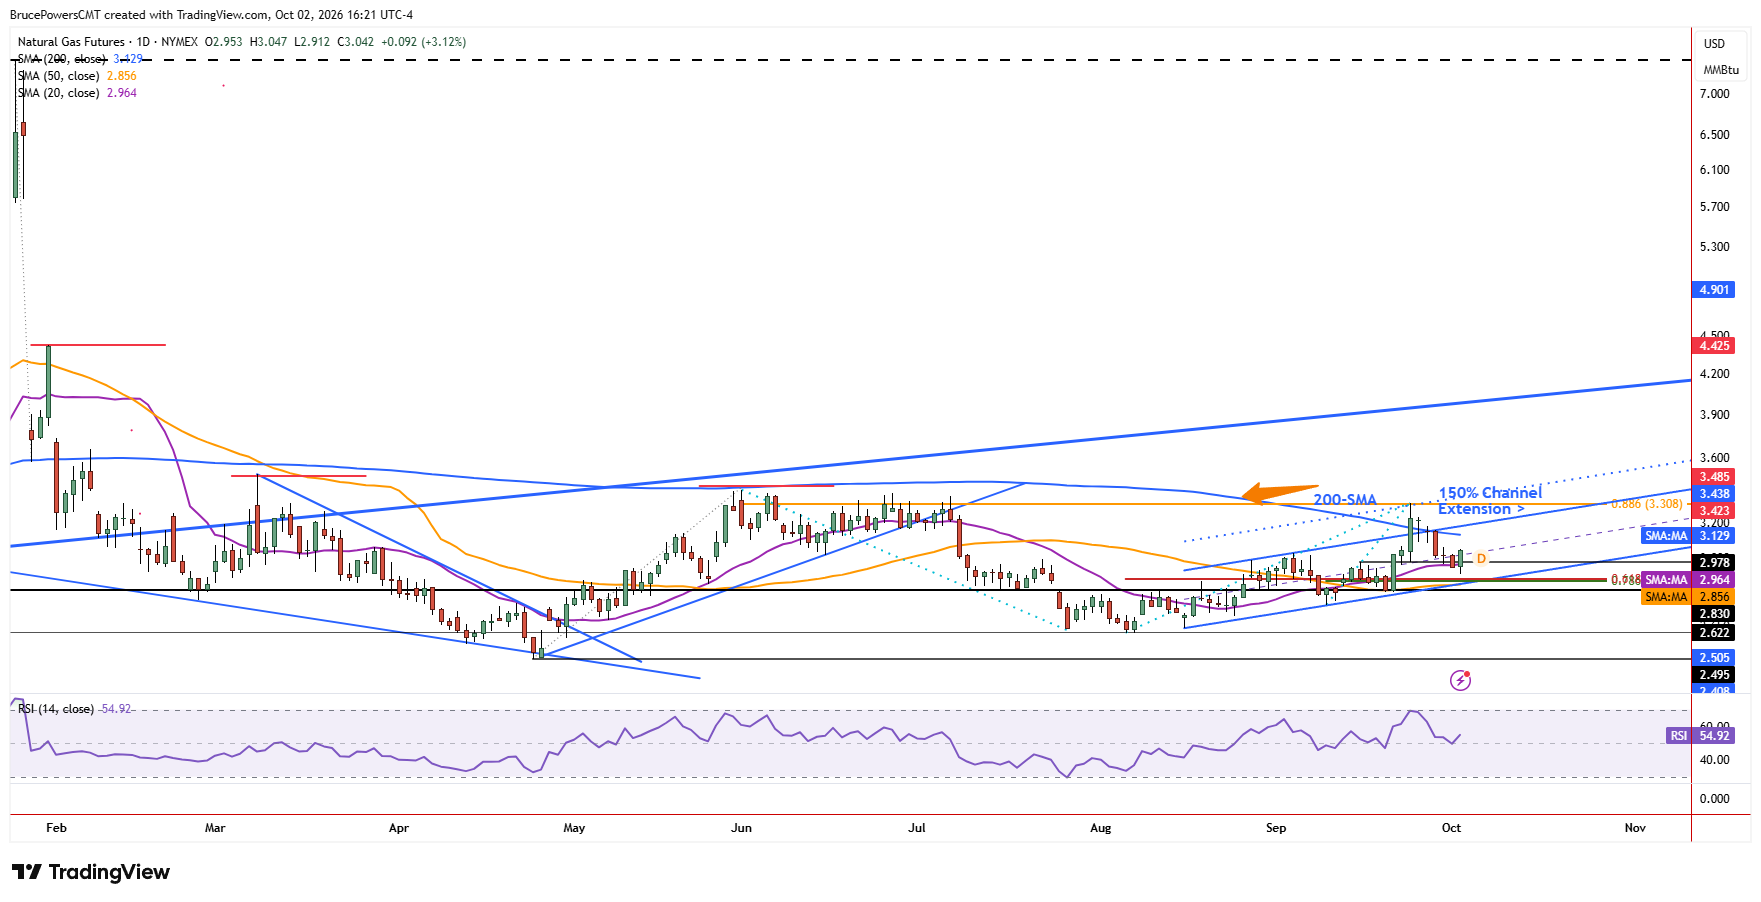Click the 40.00 RSI axis value

pos(1714,760)
